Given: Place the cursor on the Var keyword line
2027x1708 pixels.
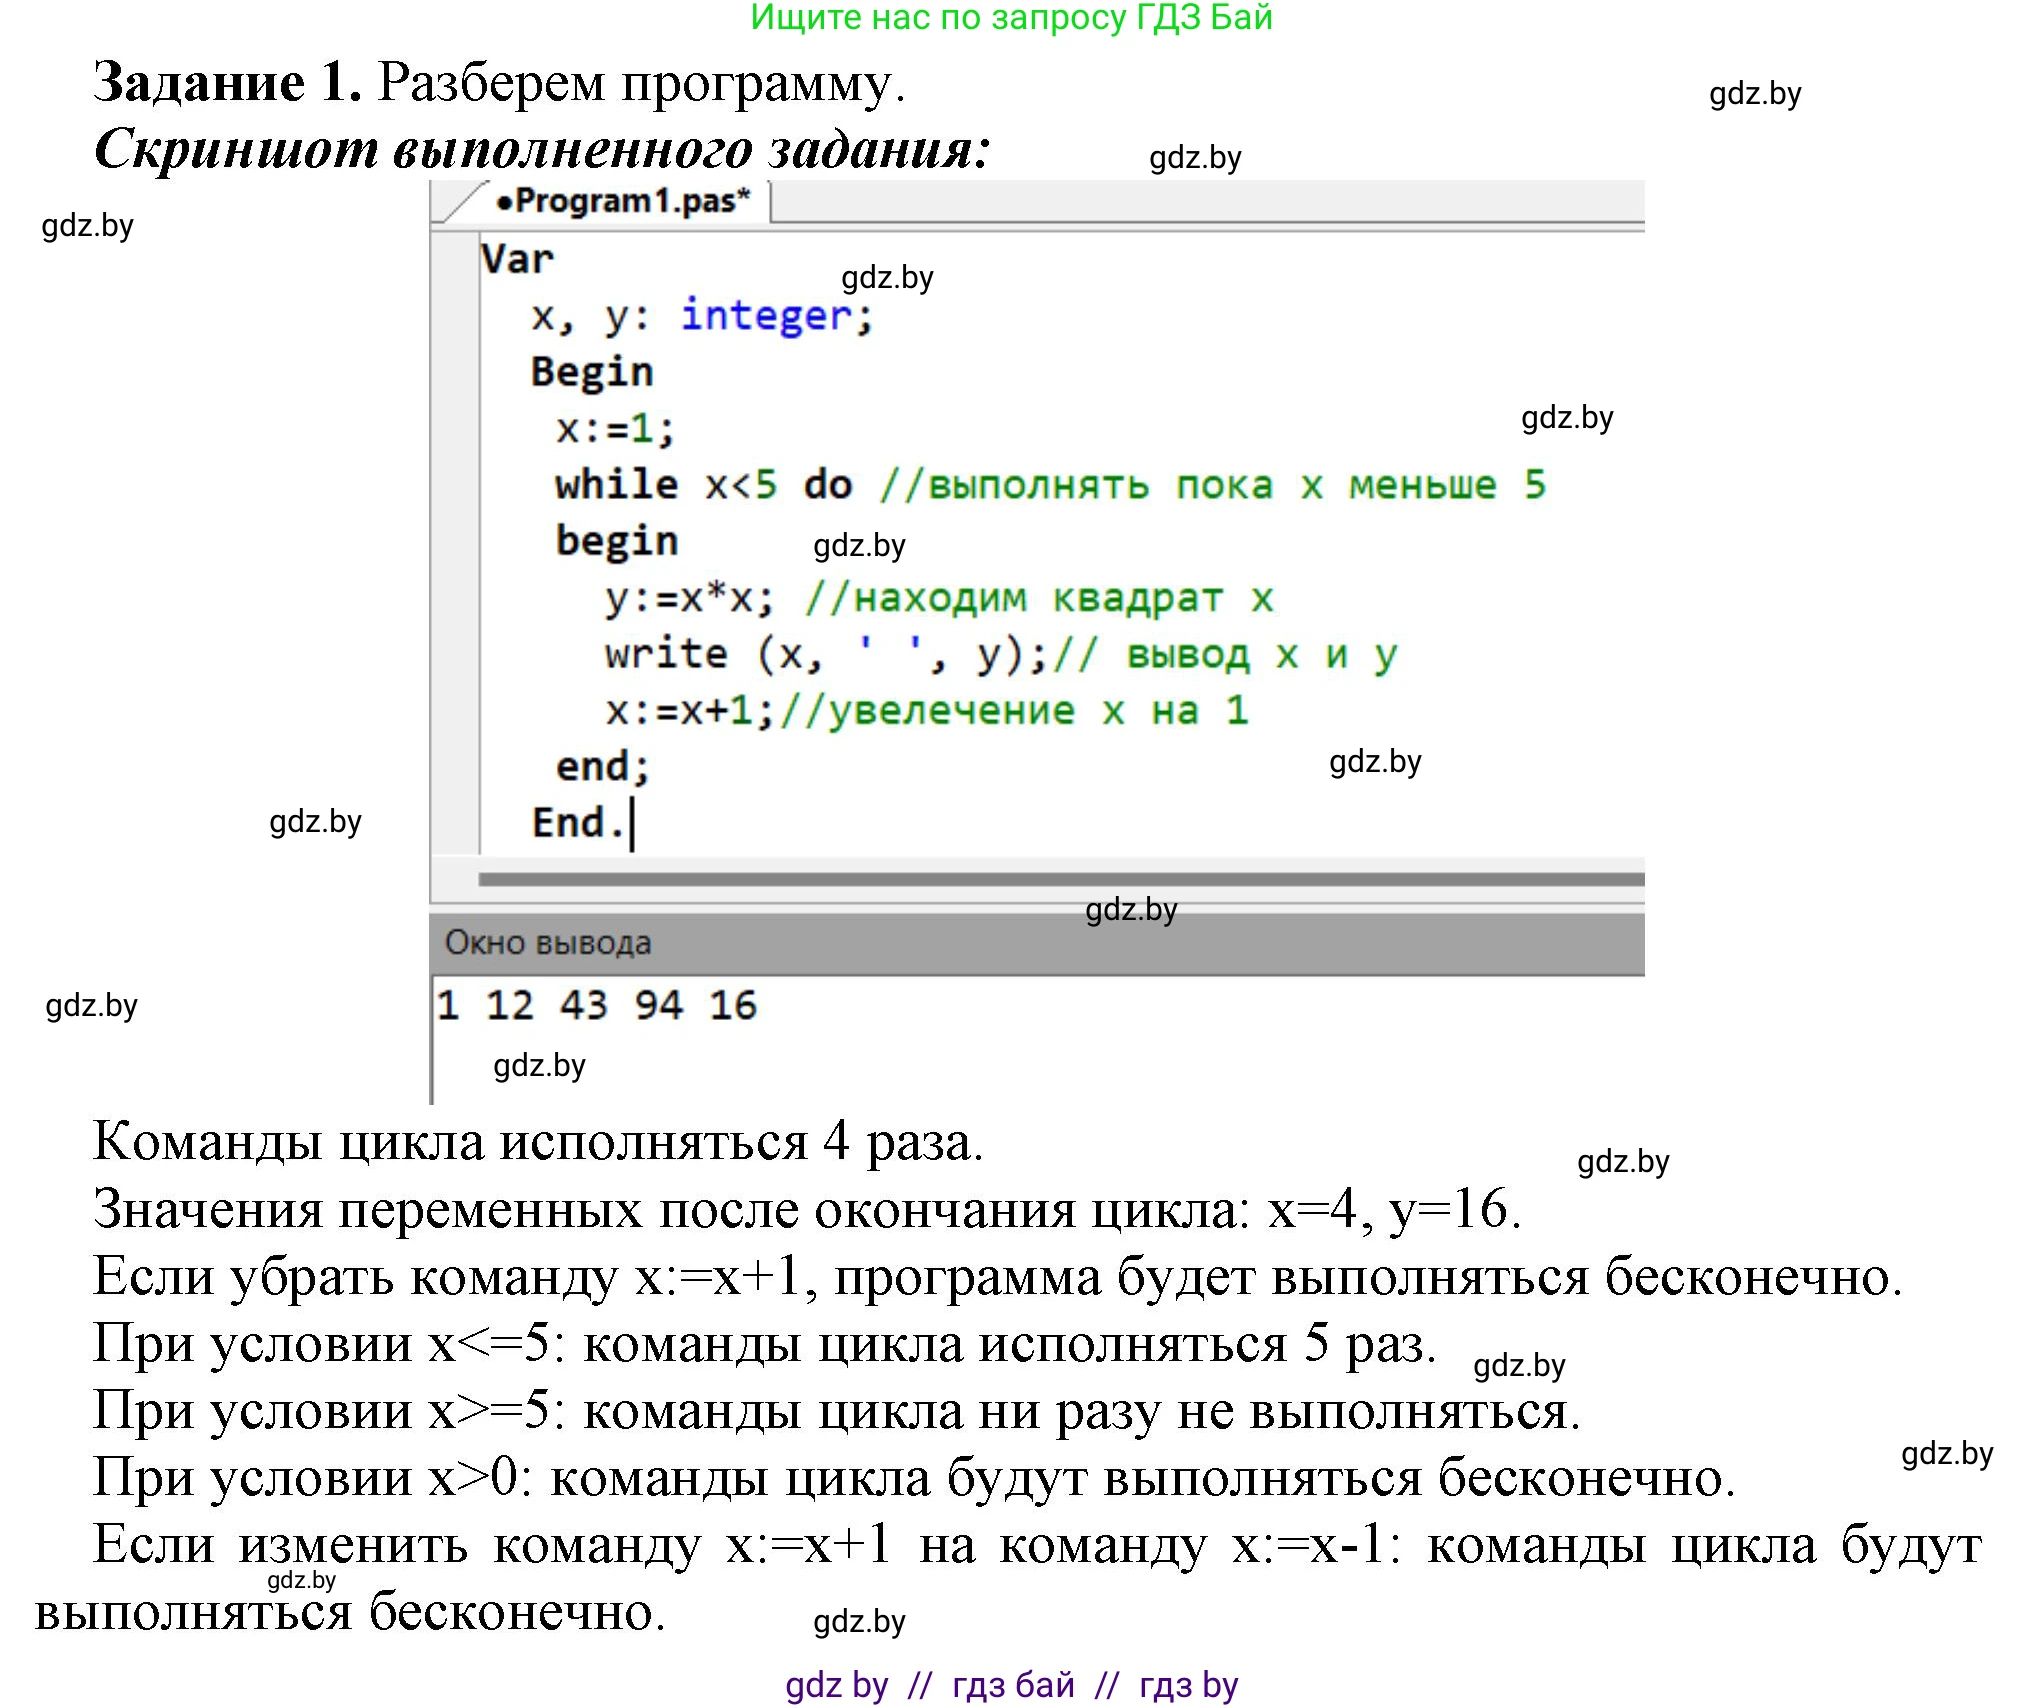Looking at the screenshot, I should (x=517, y=259).
